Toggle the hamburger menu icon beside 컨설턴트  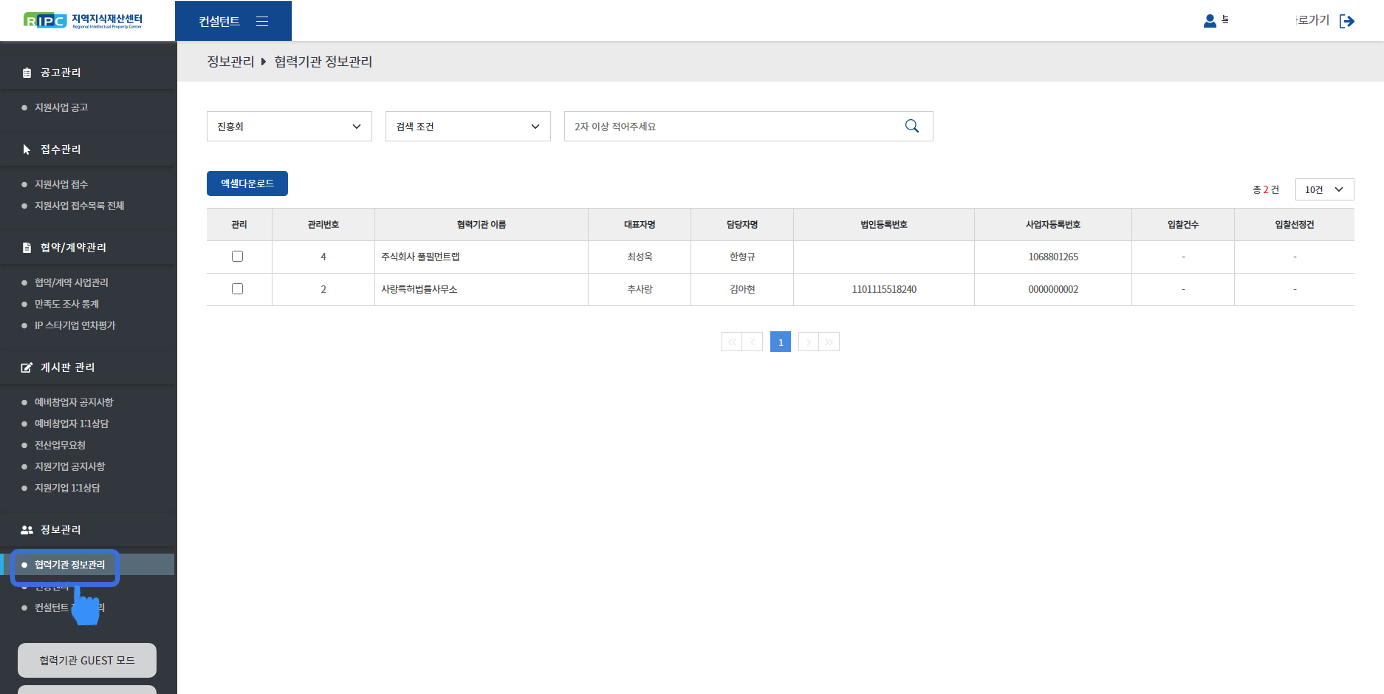(x=262, y=21)
